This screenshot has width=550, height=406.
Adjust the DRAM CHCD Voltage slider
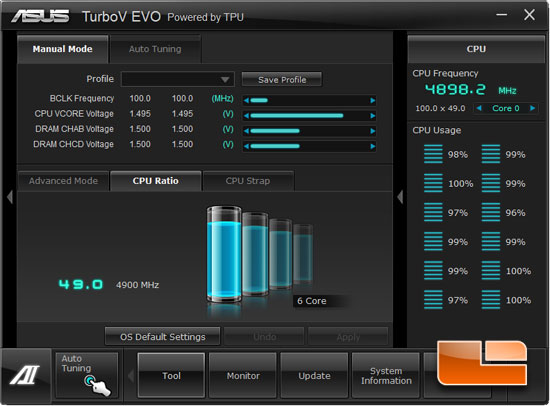309,146
